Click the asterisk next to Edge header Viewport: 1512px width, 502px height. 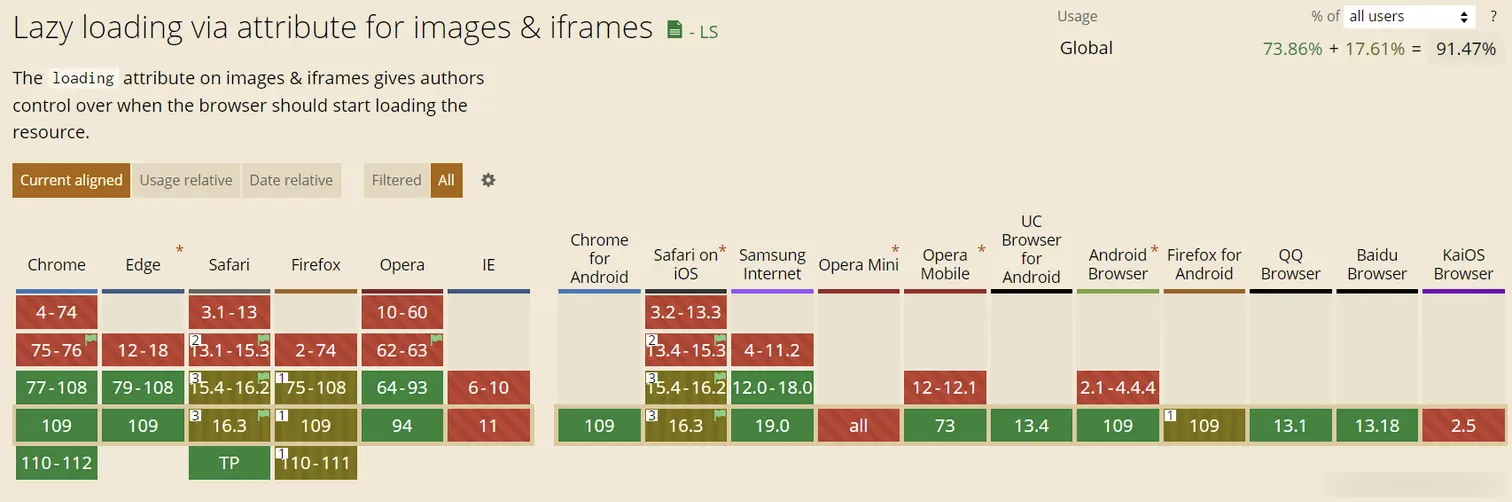[x=180, y=250]
